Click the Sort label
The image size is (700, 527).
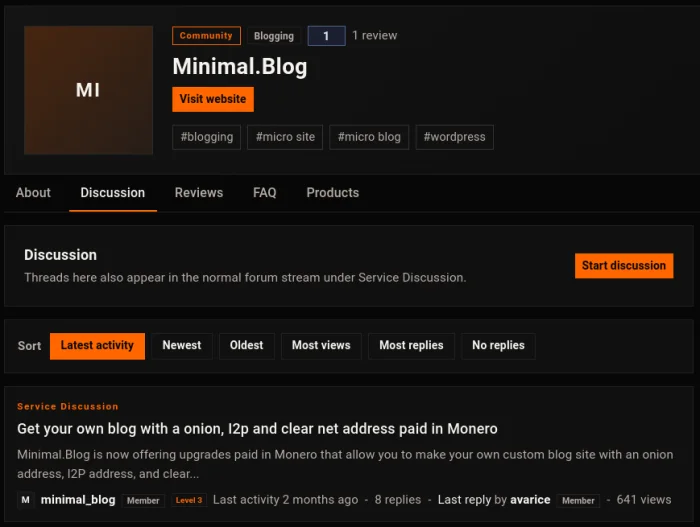pyautogui.click(x=29, y=346)
